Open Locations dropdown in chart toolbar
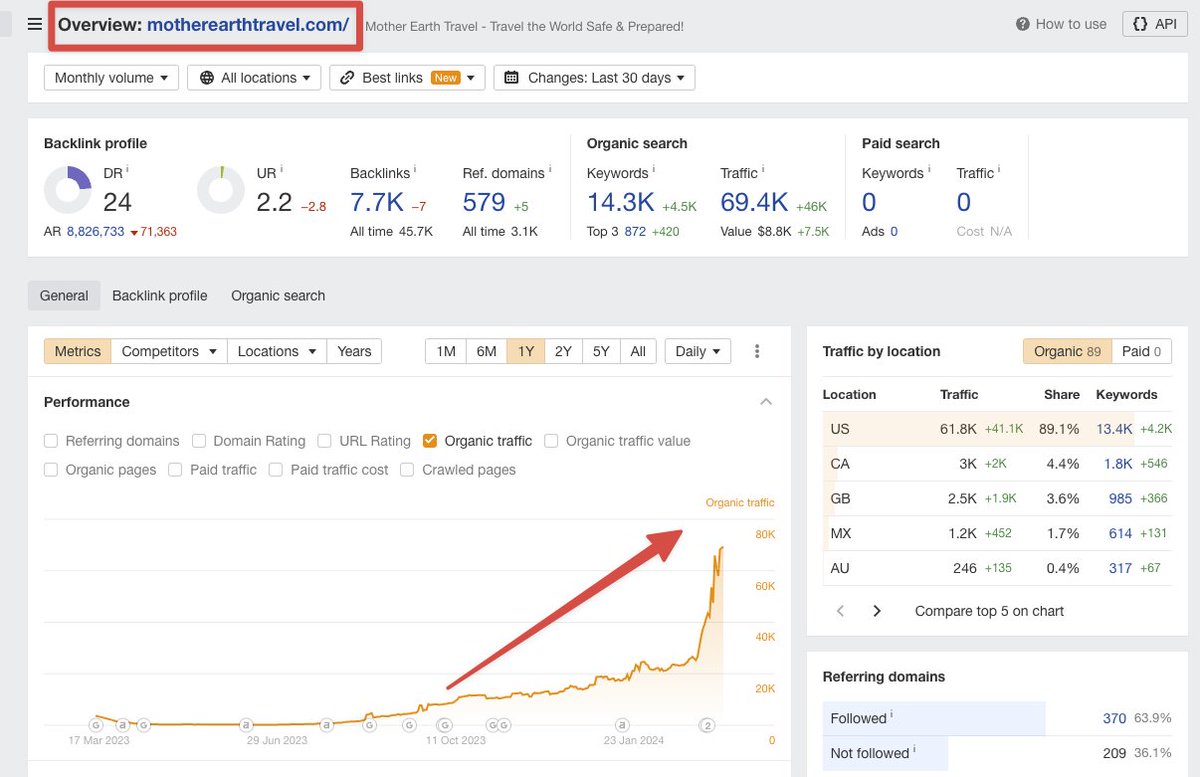 [277, 351]
